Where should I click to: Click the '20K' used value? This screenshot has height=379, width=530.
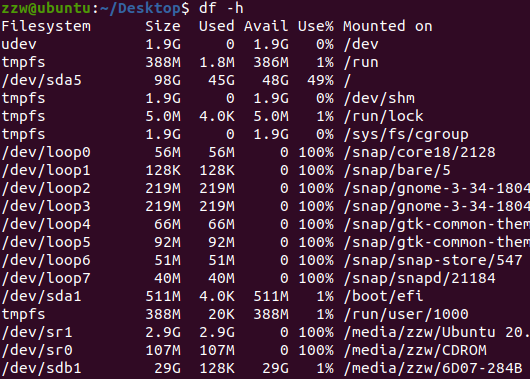221,314
